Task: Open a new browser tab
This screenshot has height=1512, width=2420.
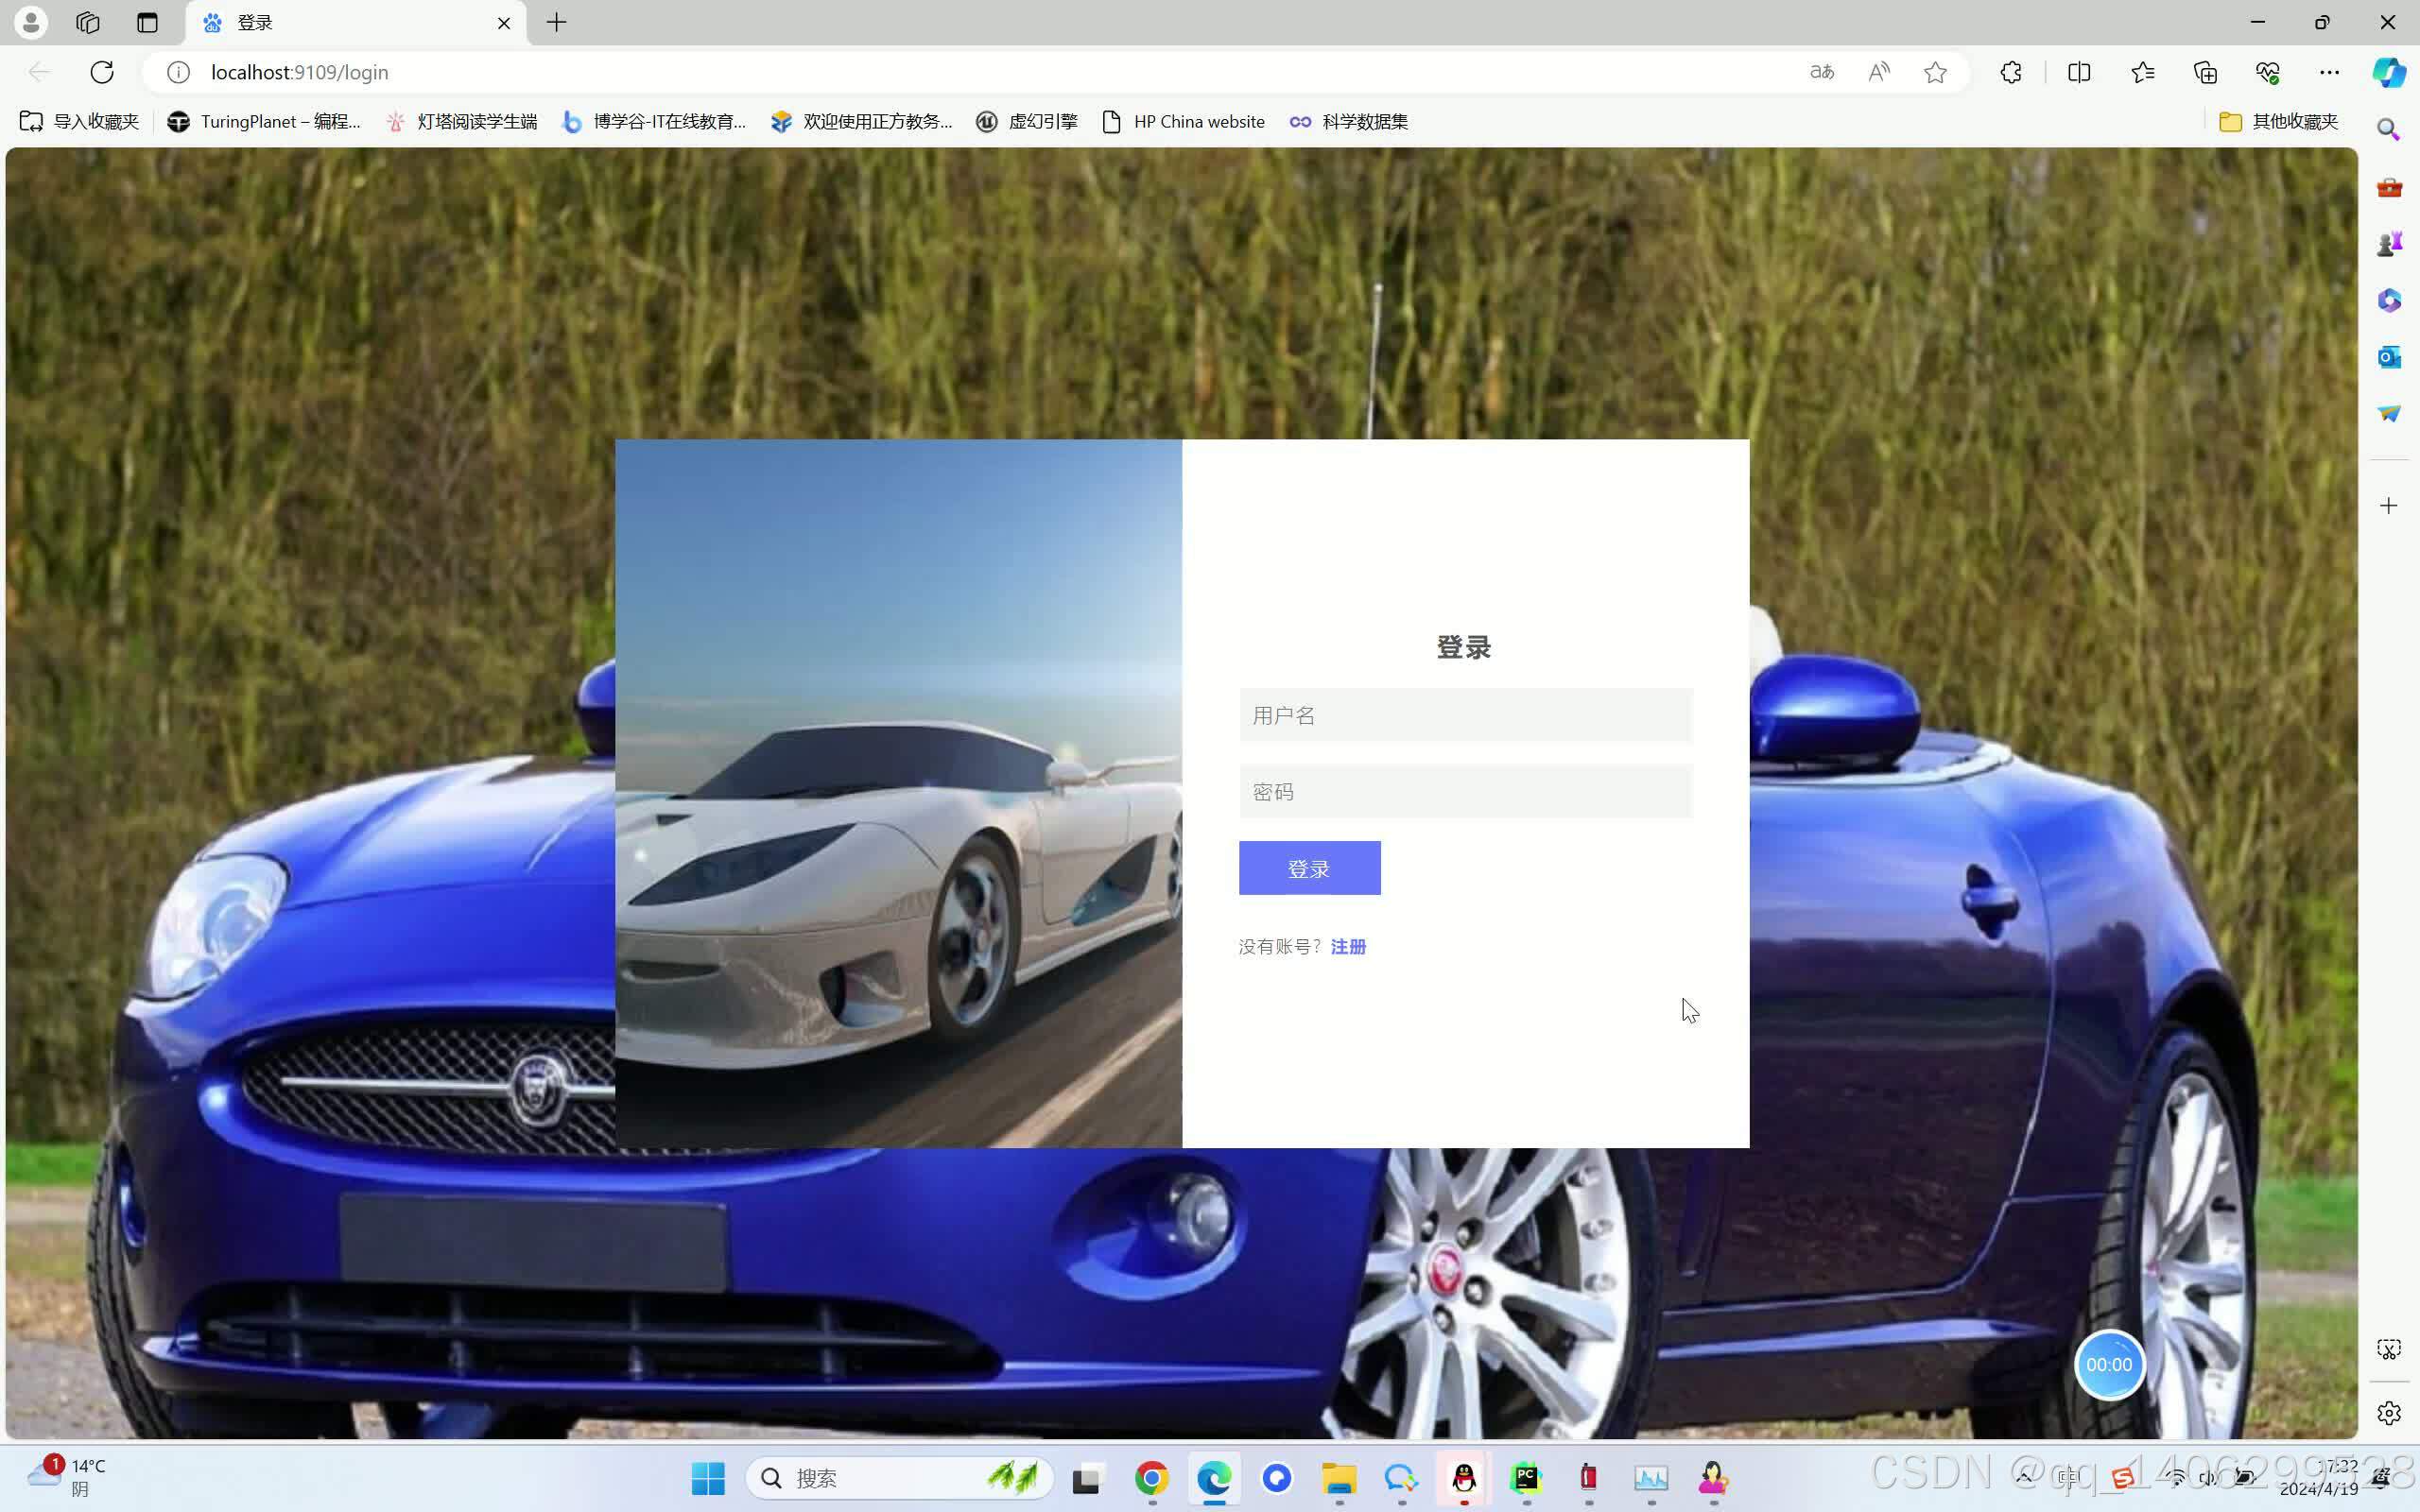Action: click(557, 22)
